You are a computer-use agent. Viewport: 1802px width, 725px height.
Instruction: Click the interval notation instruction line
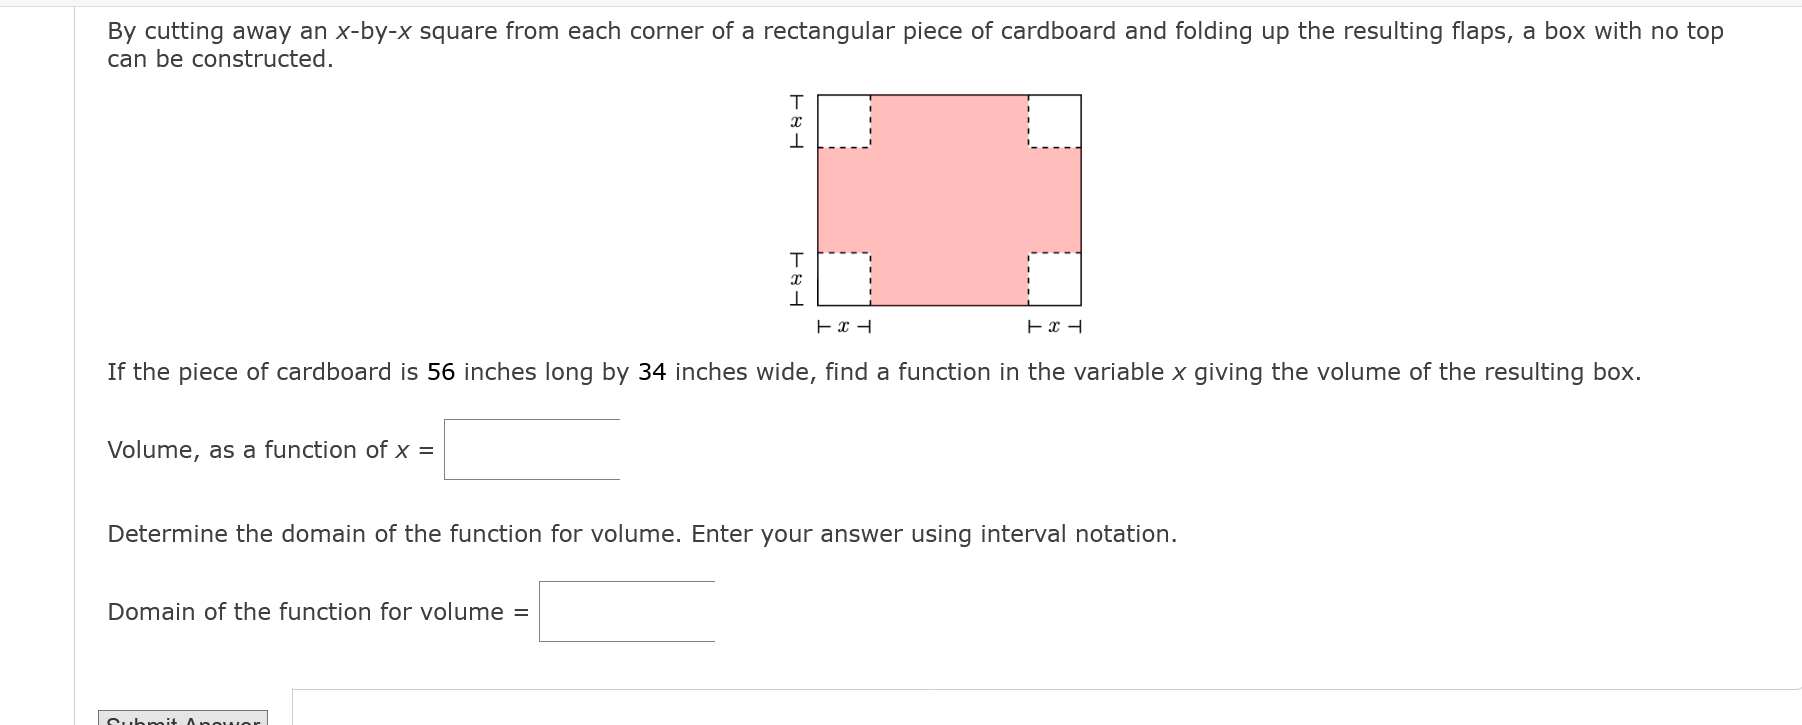tap(641, 534)
